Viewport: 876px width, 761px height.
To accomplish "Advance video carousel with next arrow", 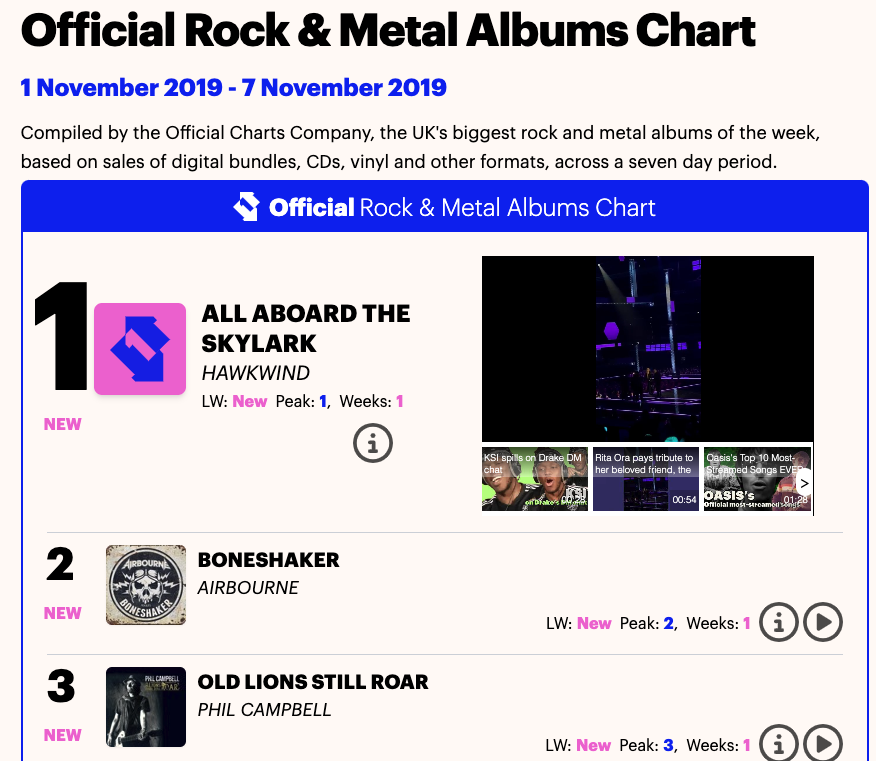I will (804, 483).
